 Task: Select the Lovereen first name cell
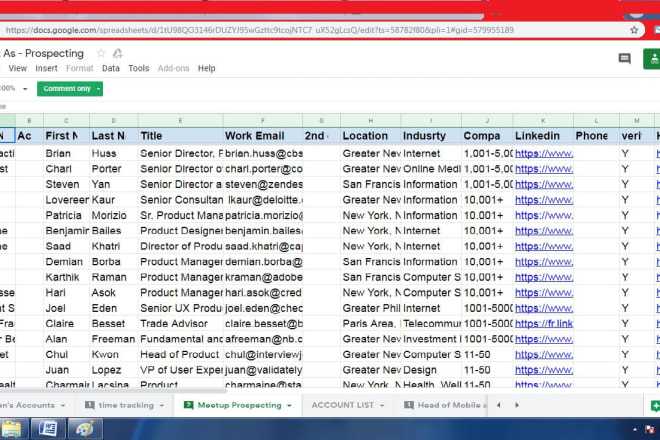[x=66, y=200]
